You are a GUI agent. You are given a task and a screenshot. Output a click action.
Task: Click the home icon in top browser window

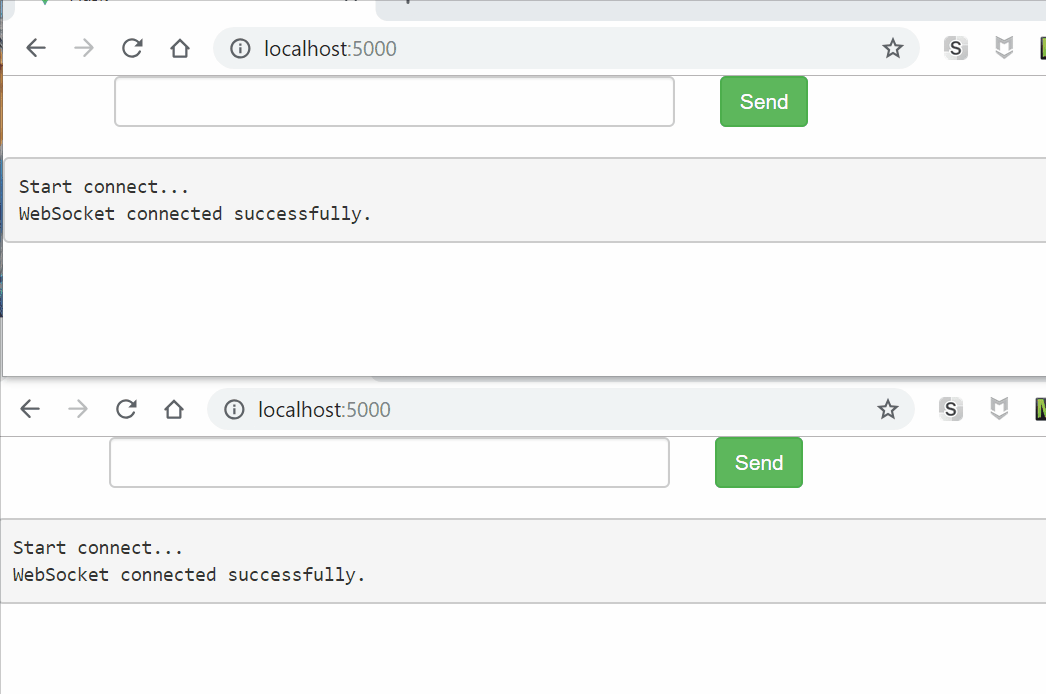click(180, 47)
